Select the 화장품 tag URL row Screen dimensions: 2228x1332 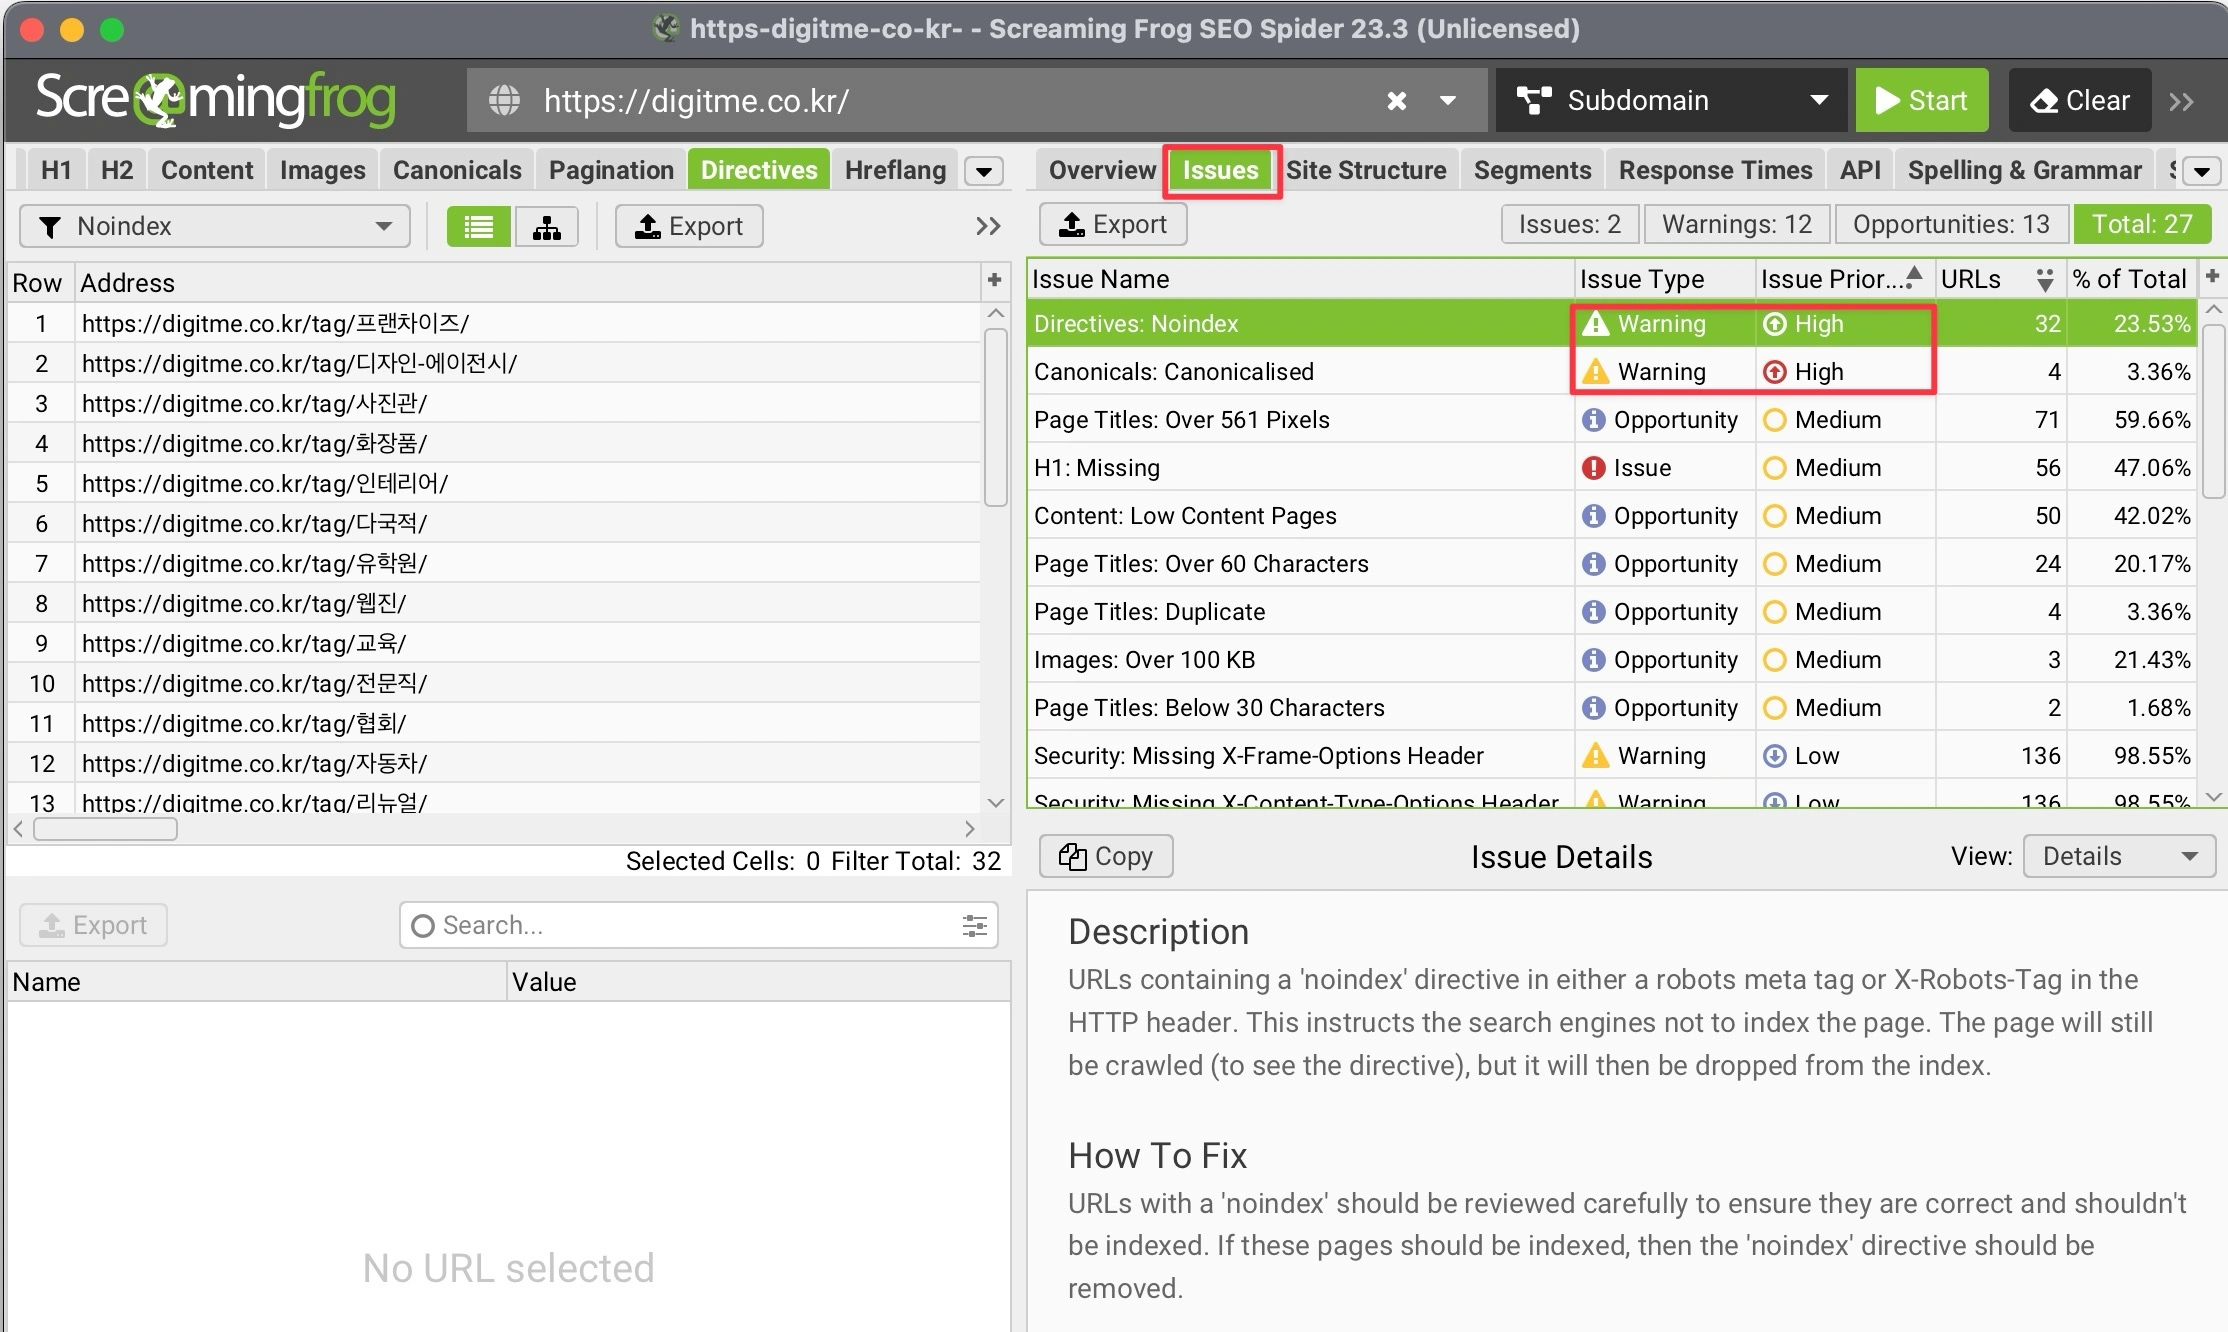(x=494, y=443)
